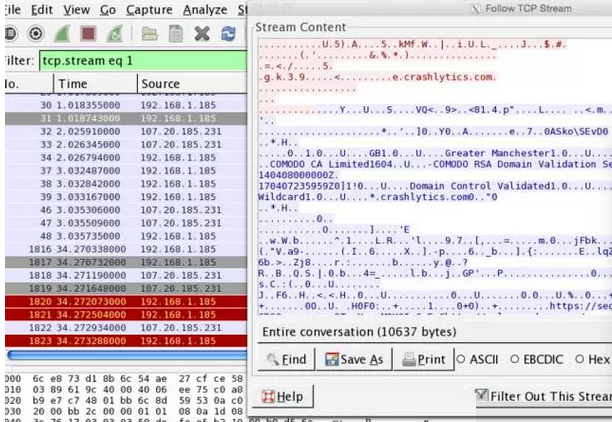Select packet row 1818 at 34.271190000
The height and width of the screenshot is (422, 612).
(x=126, y=275)
